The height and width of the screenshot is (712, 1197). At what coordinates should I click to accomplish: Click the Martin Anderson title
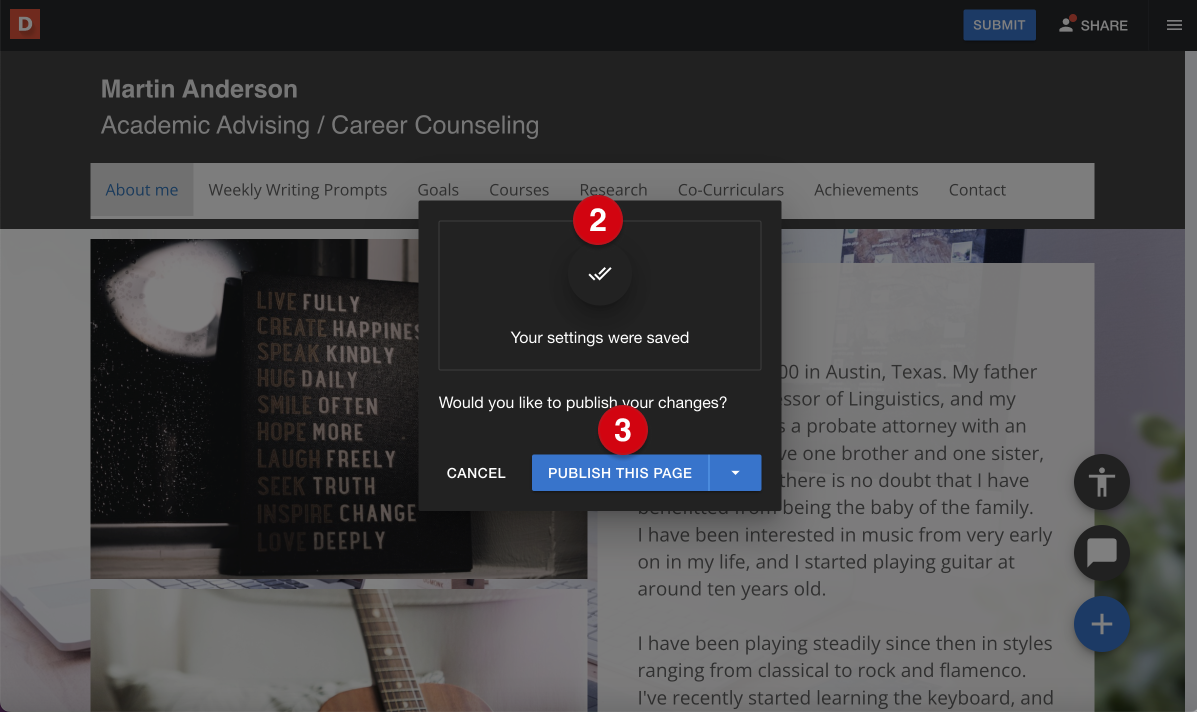[x=199, y=89]
